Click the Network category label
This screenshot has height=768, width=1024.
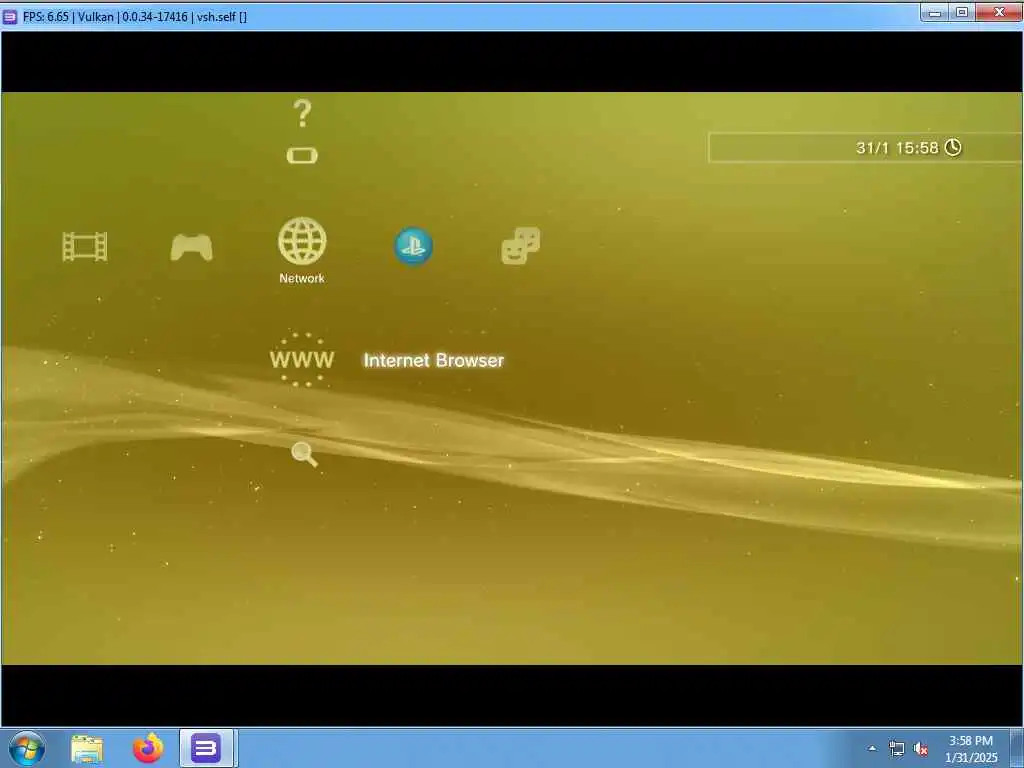pyautogui.click(x=302, y=278)
